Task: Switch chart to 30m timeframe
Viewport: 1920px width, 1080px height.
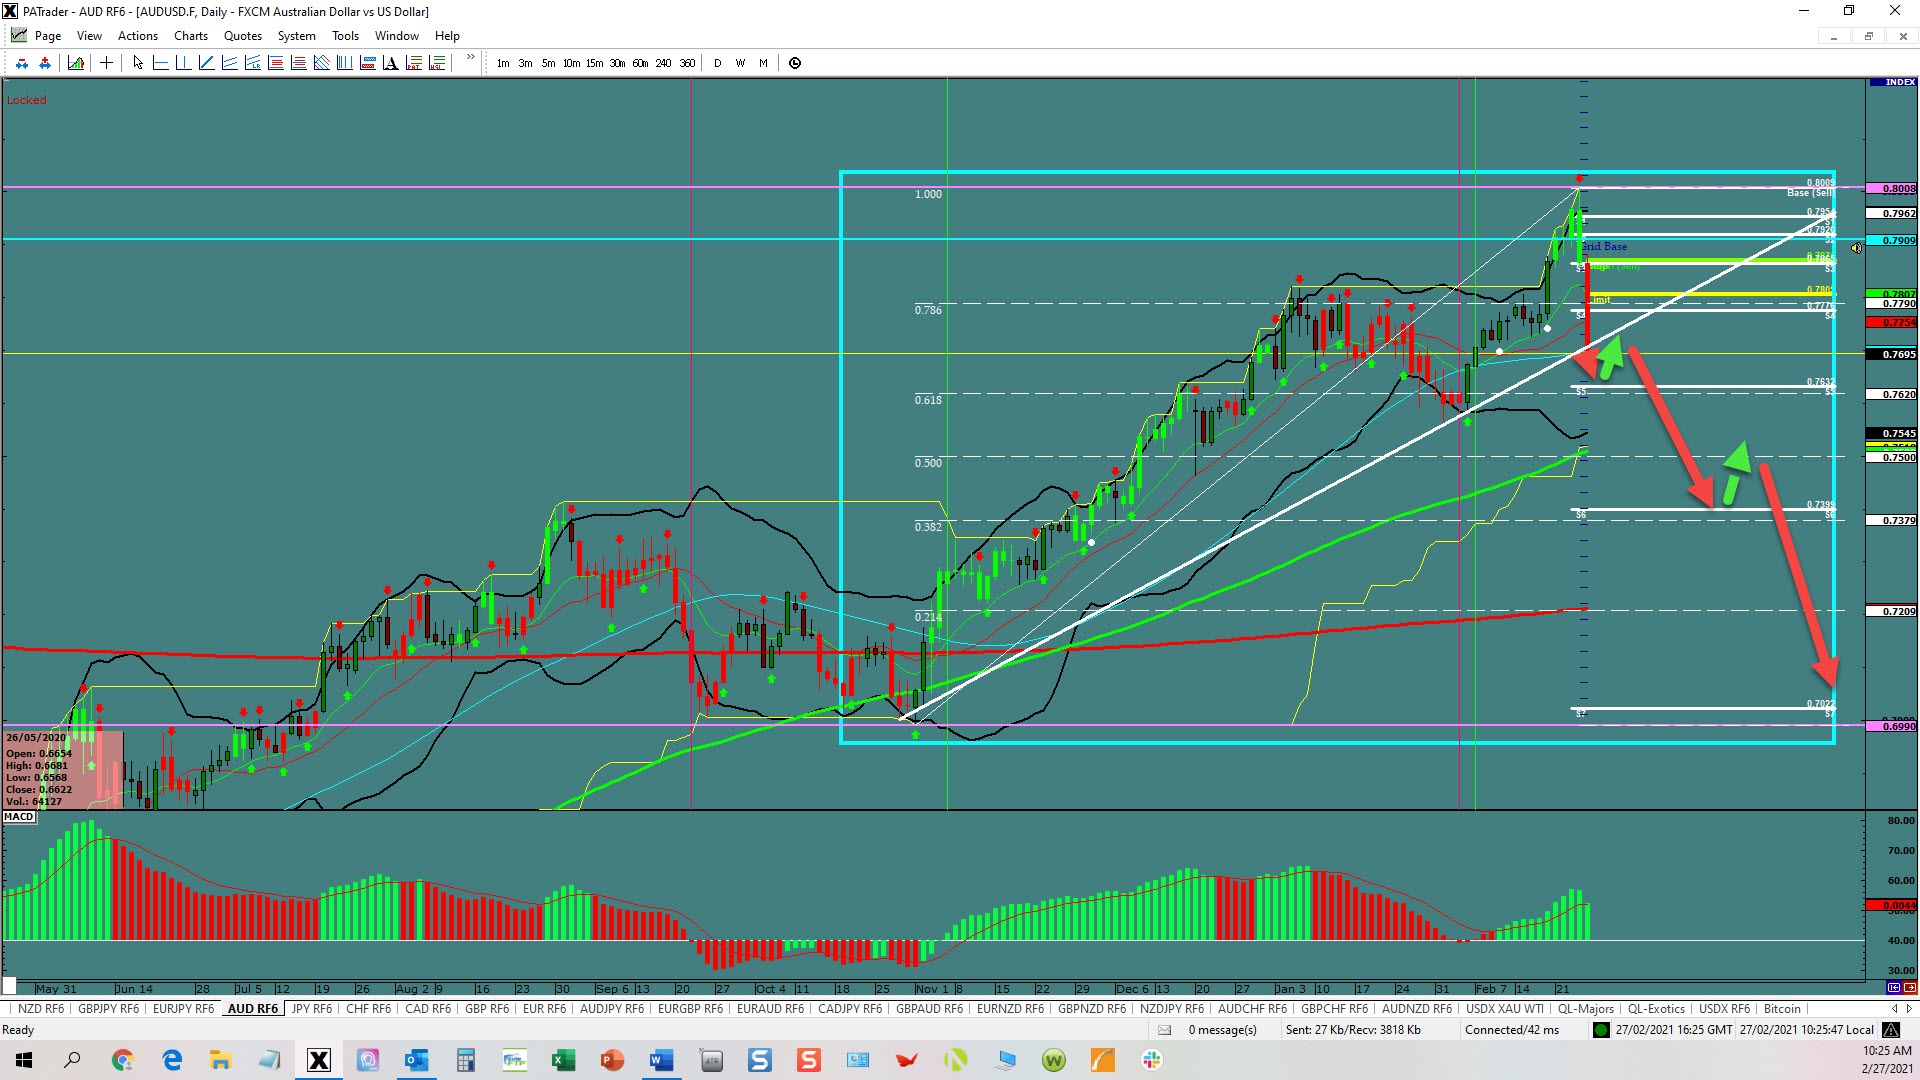Action: [x=617, y=63]
